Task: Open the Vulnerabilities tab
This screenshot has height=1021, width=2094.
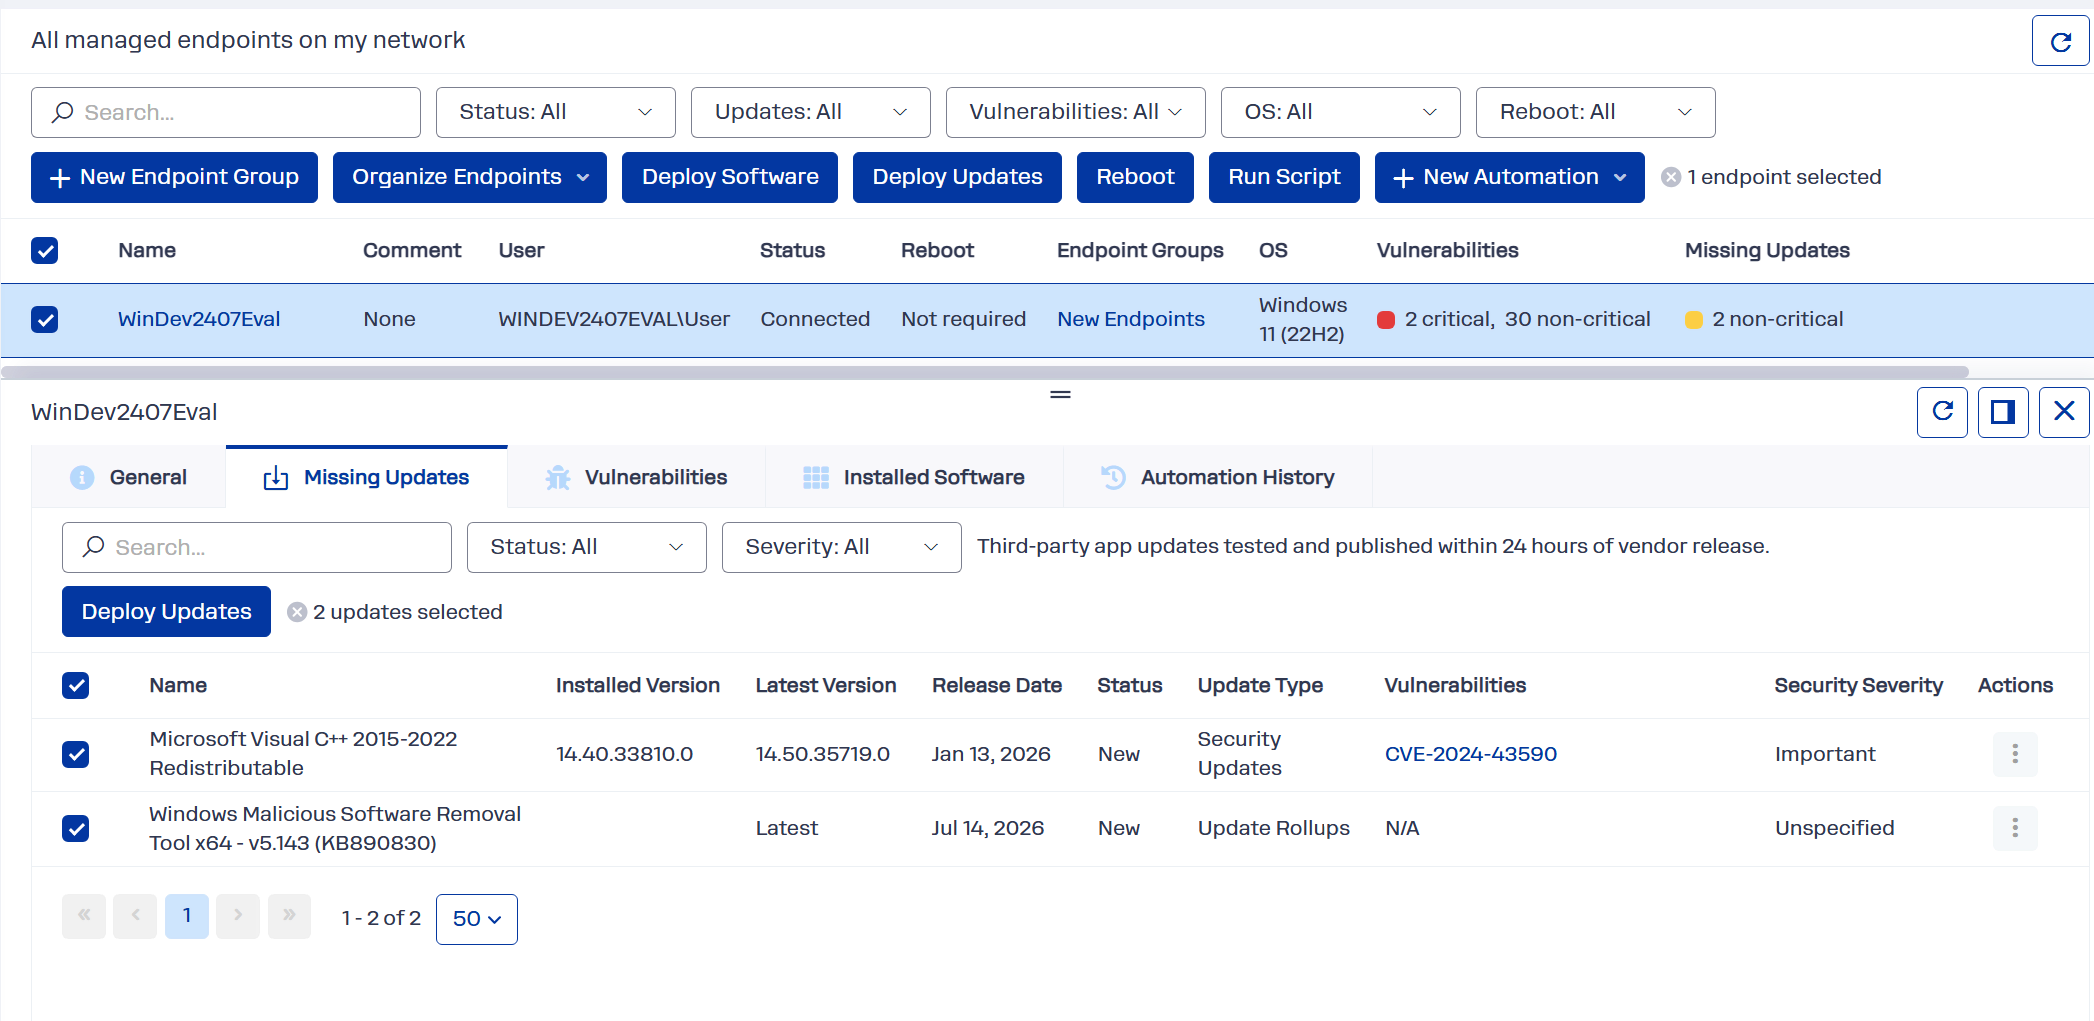Action: pos(637,478)
